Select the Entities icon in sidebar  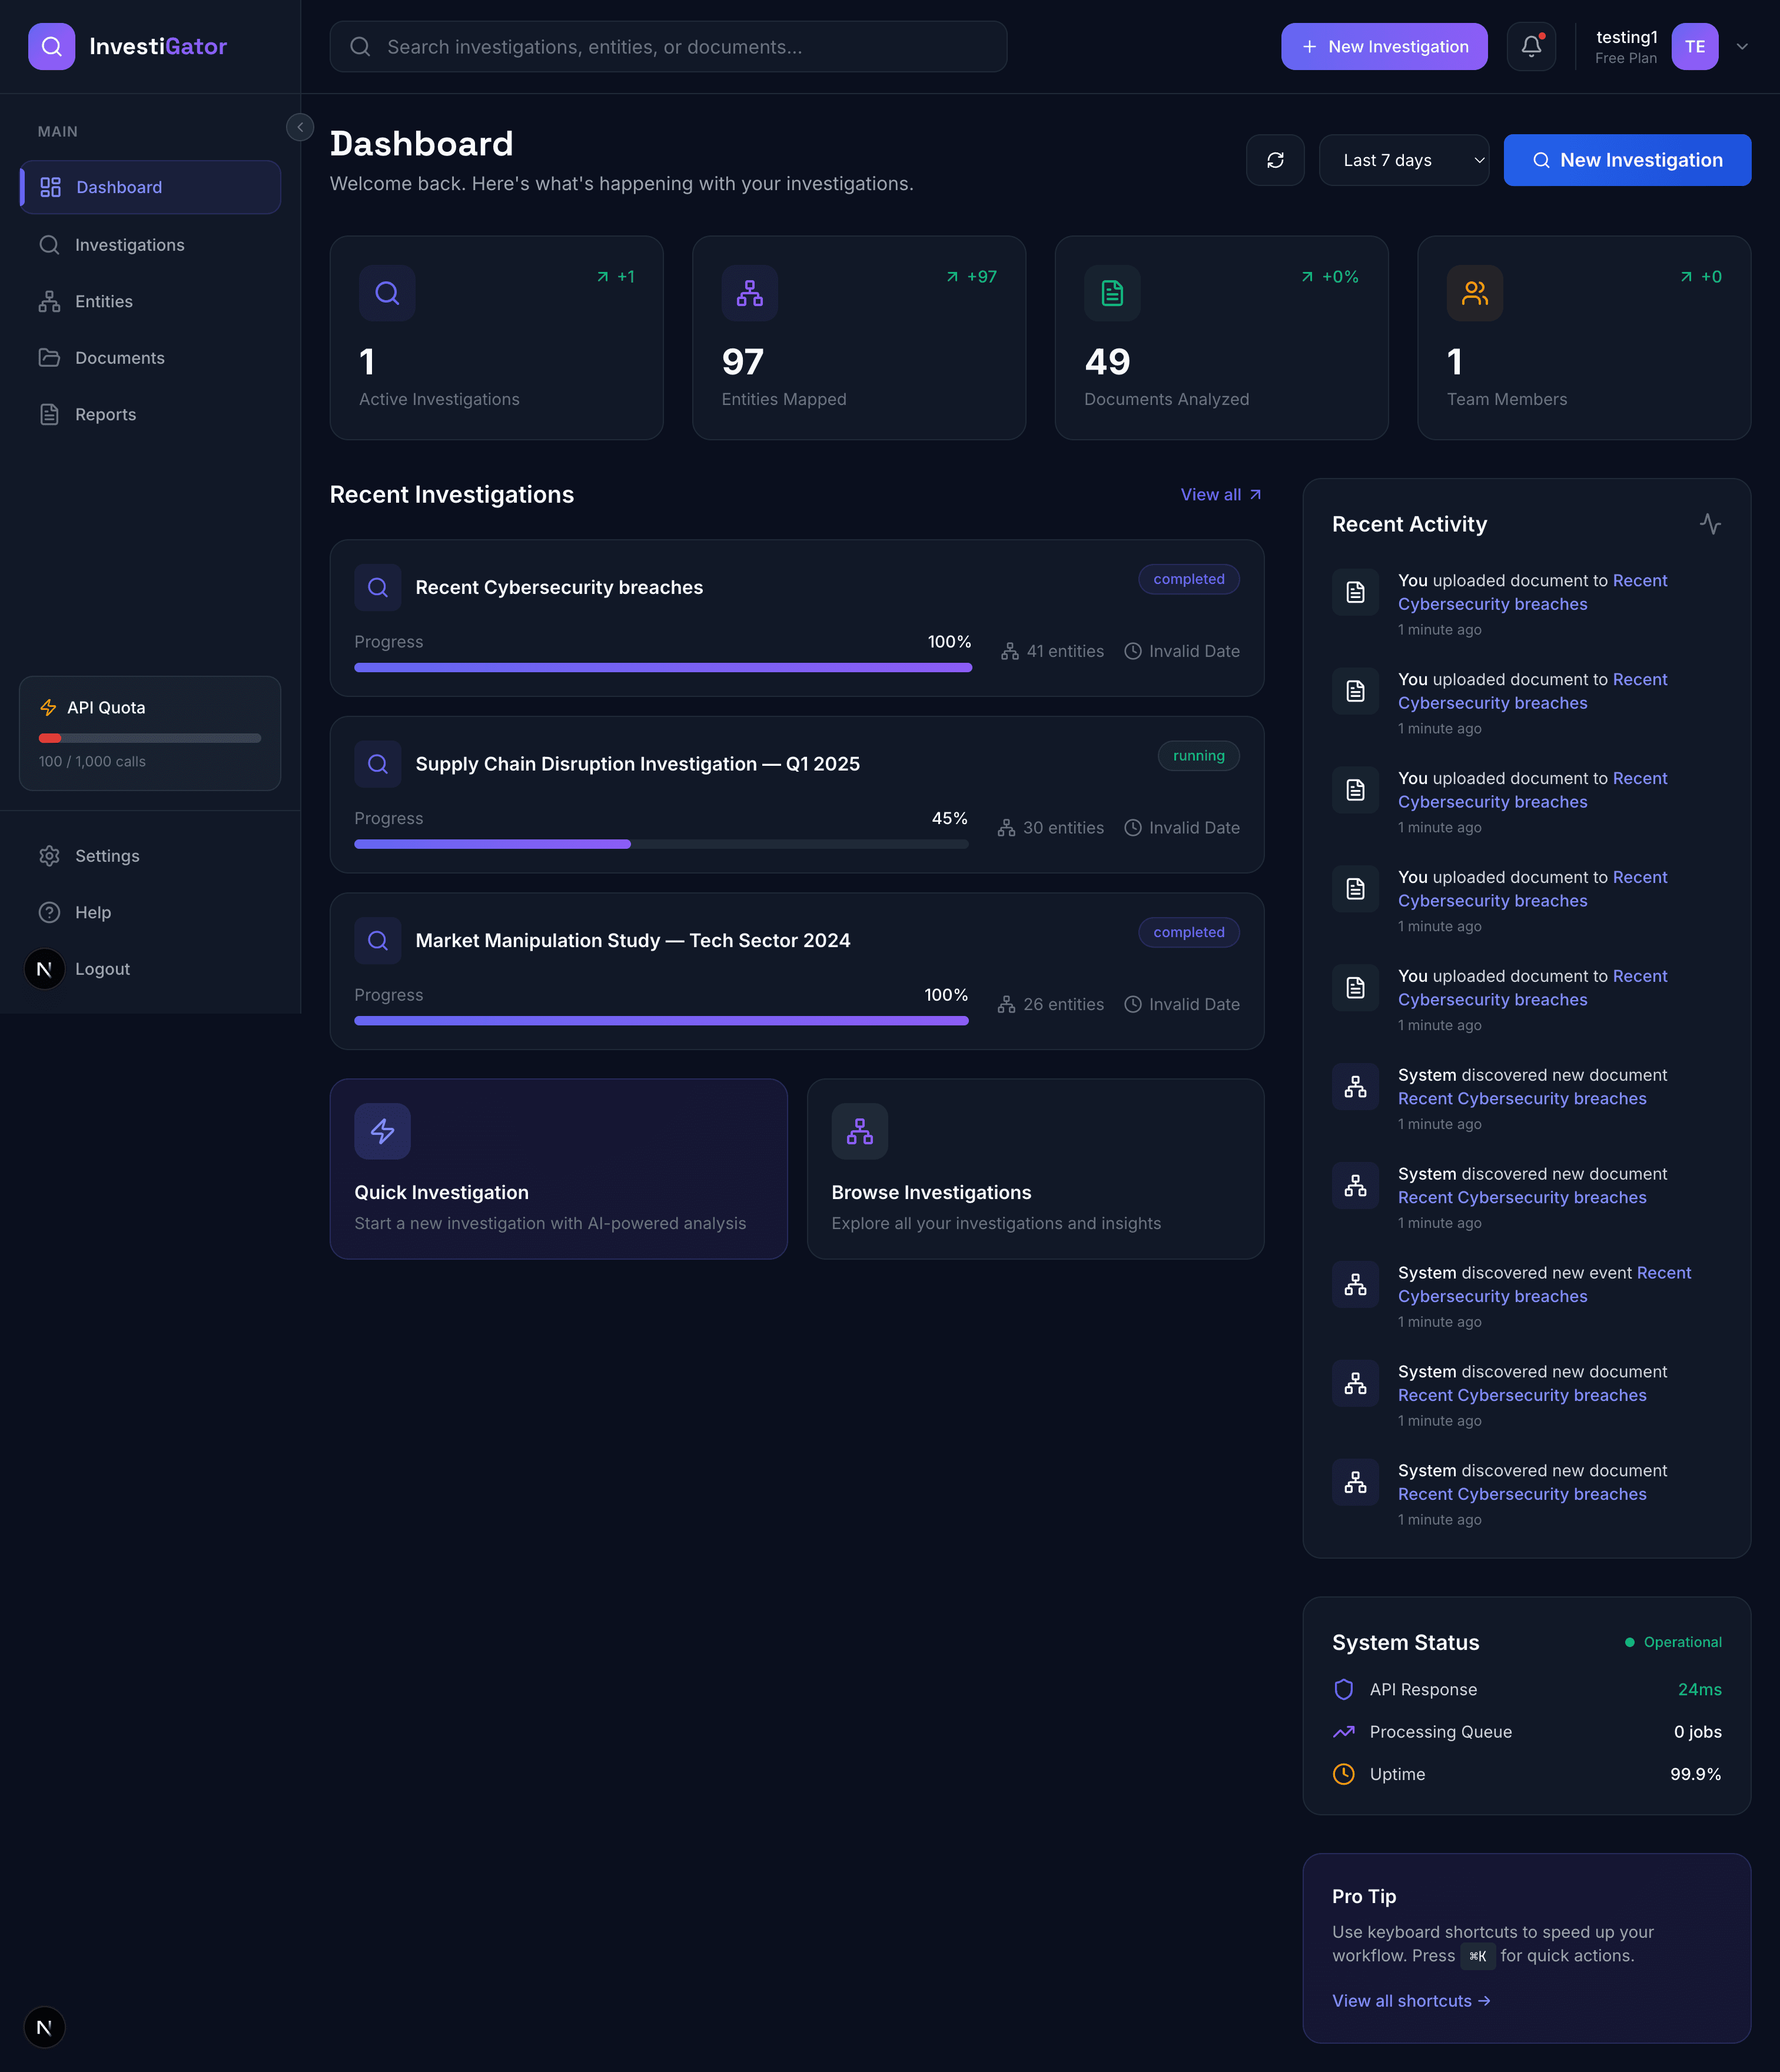tap(49, 301)
